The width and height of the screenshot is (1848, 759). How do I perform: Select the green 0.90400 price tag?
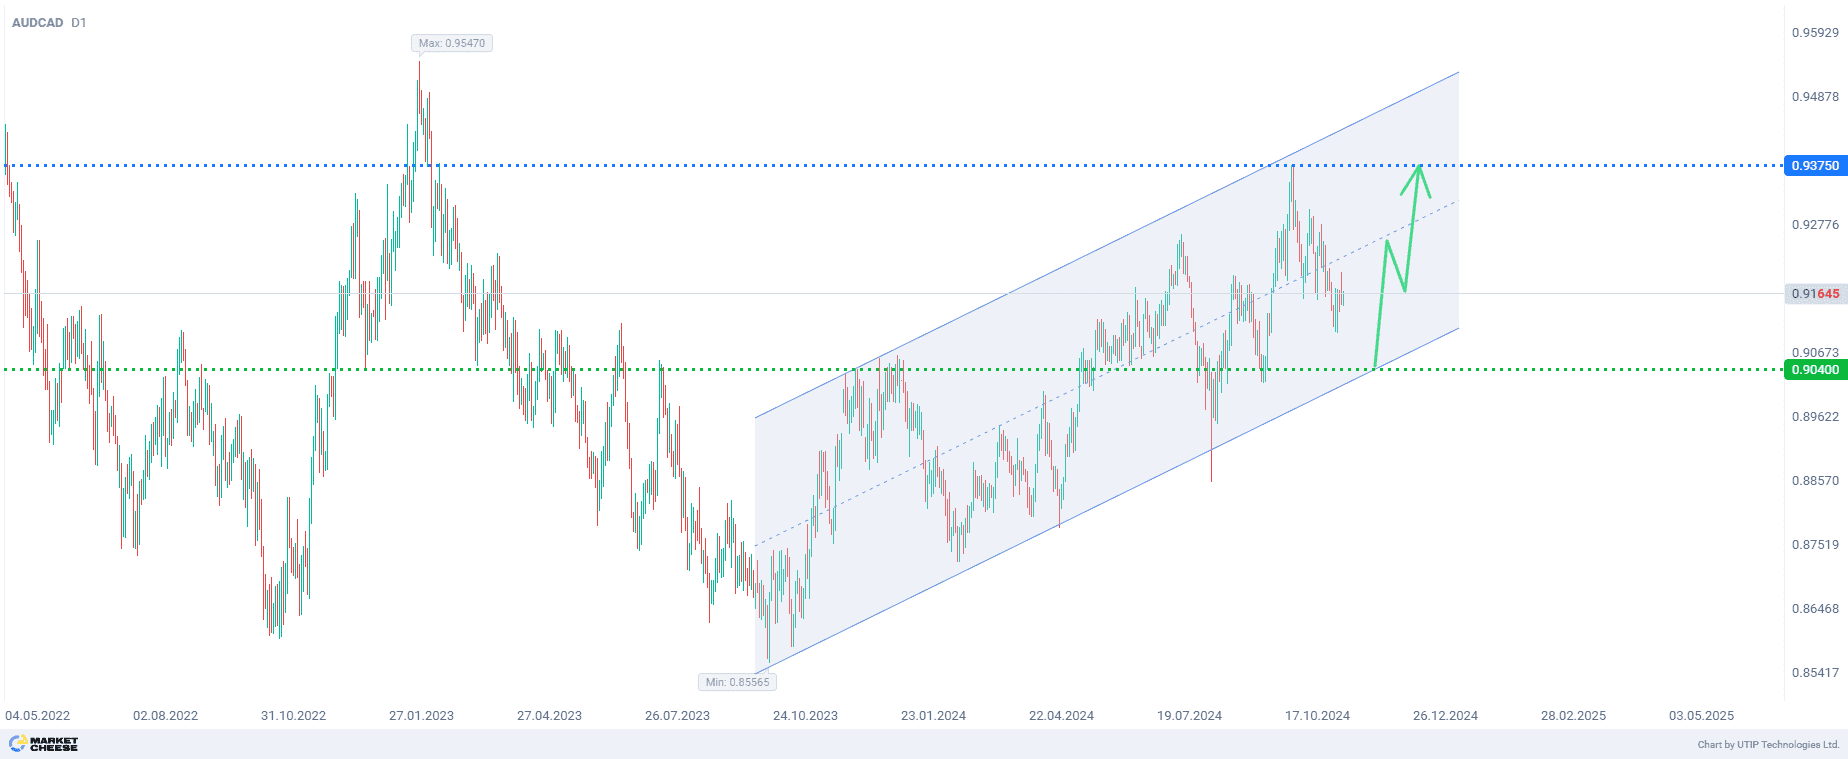(x=1814, y=370)
